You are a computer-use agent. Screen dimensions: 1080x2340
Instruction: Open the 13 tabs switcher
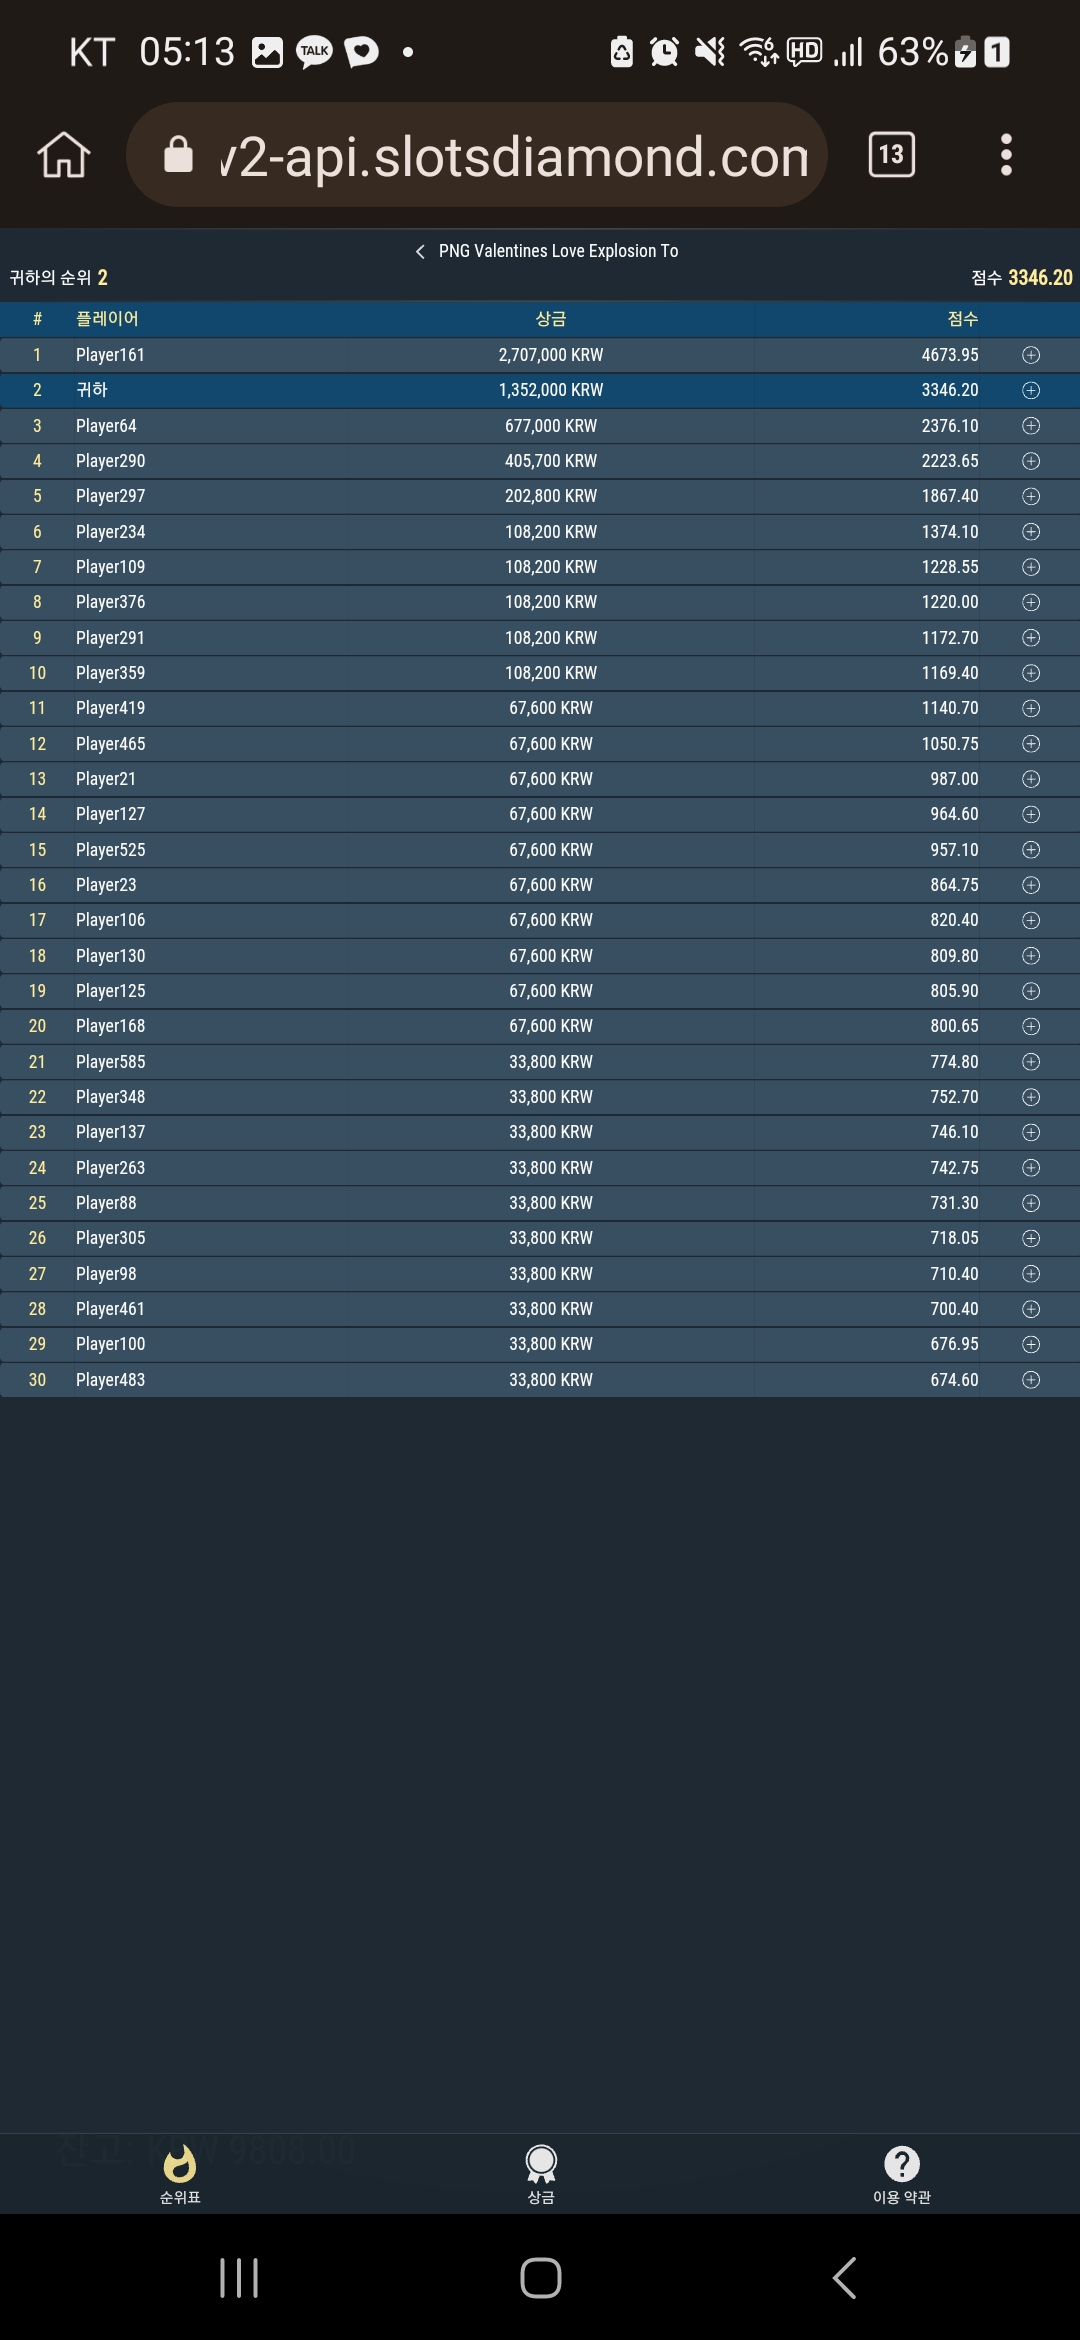pos(891,155)
